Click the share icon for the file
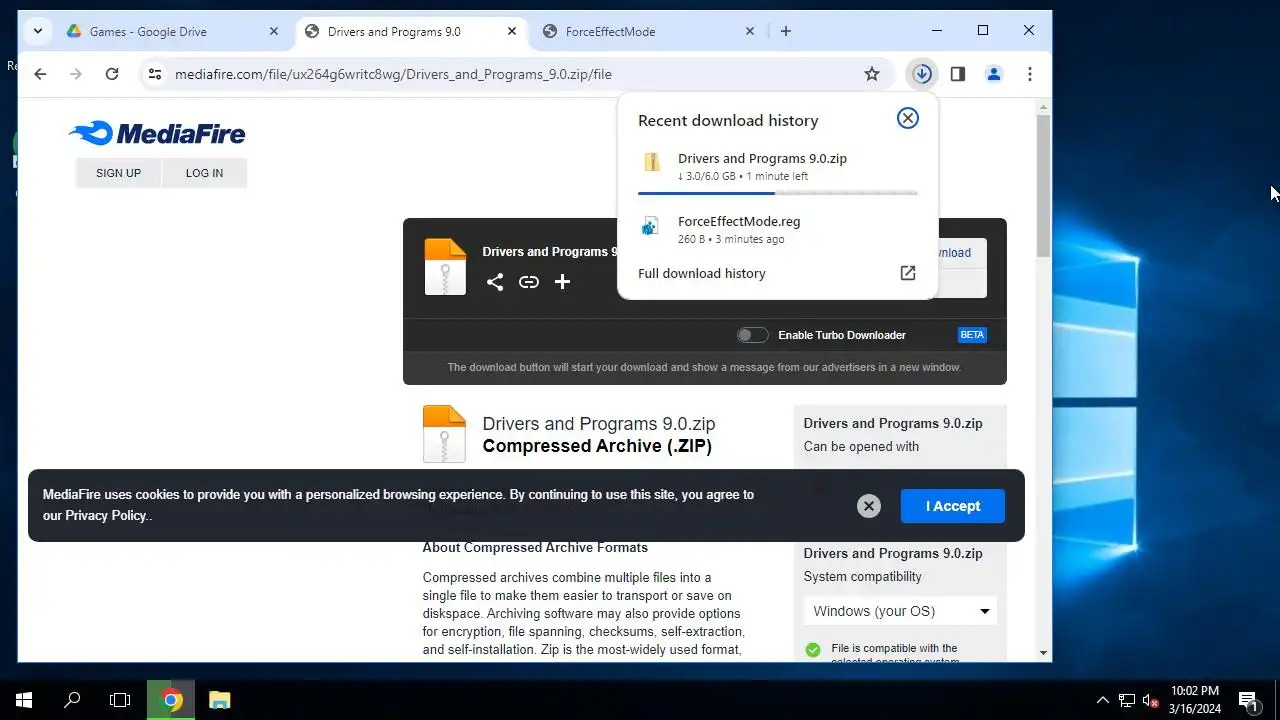1280x720 pixels. pyautogui.click(x=495, y=282)
